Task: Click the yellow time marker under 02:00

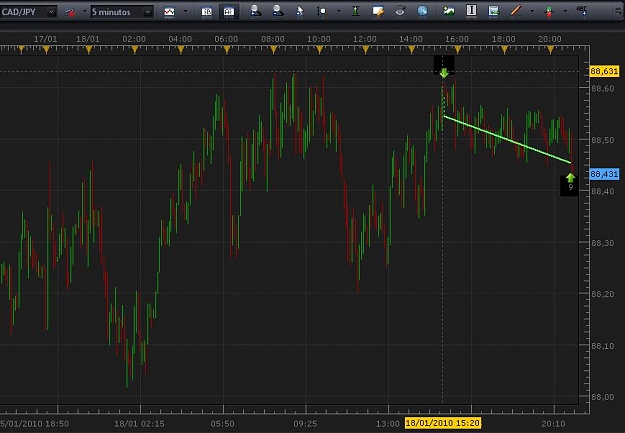Action: (x=135, y=49)
